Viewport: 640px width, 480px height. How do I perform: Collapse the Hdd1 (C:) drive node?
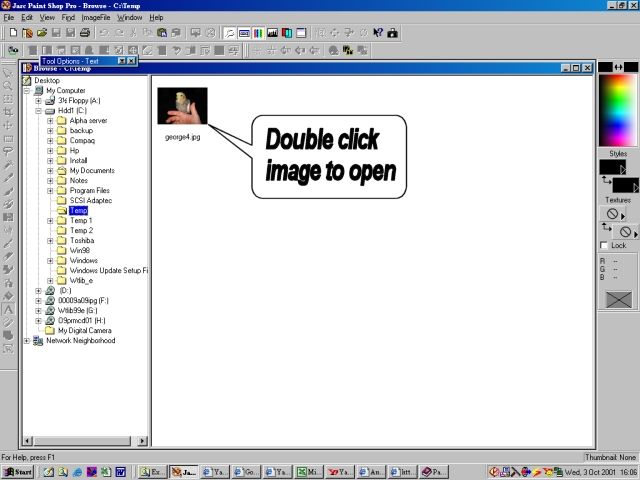point(38,111)
